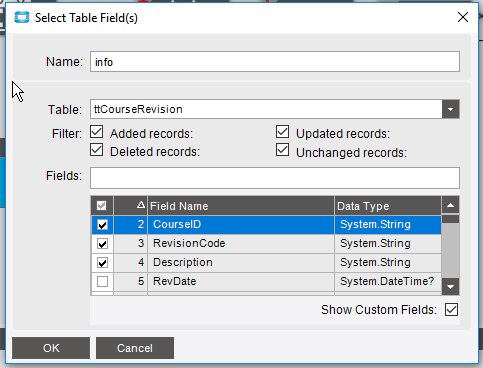Uncheck the Added records filter

click(x=97, y=132)
